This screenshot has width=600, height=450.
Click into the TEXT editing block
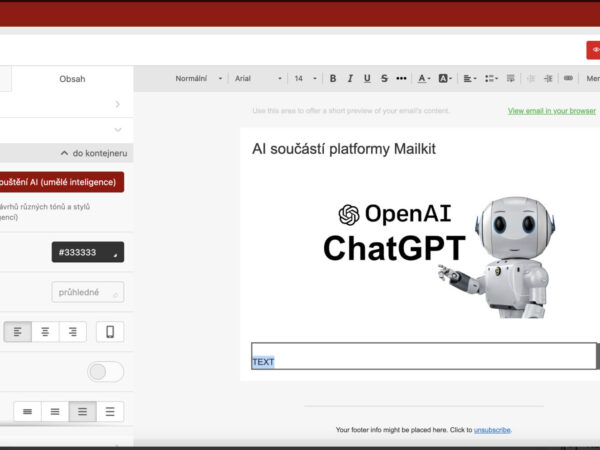pyautogui.click(x=424, y=356)
